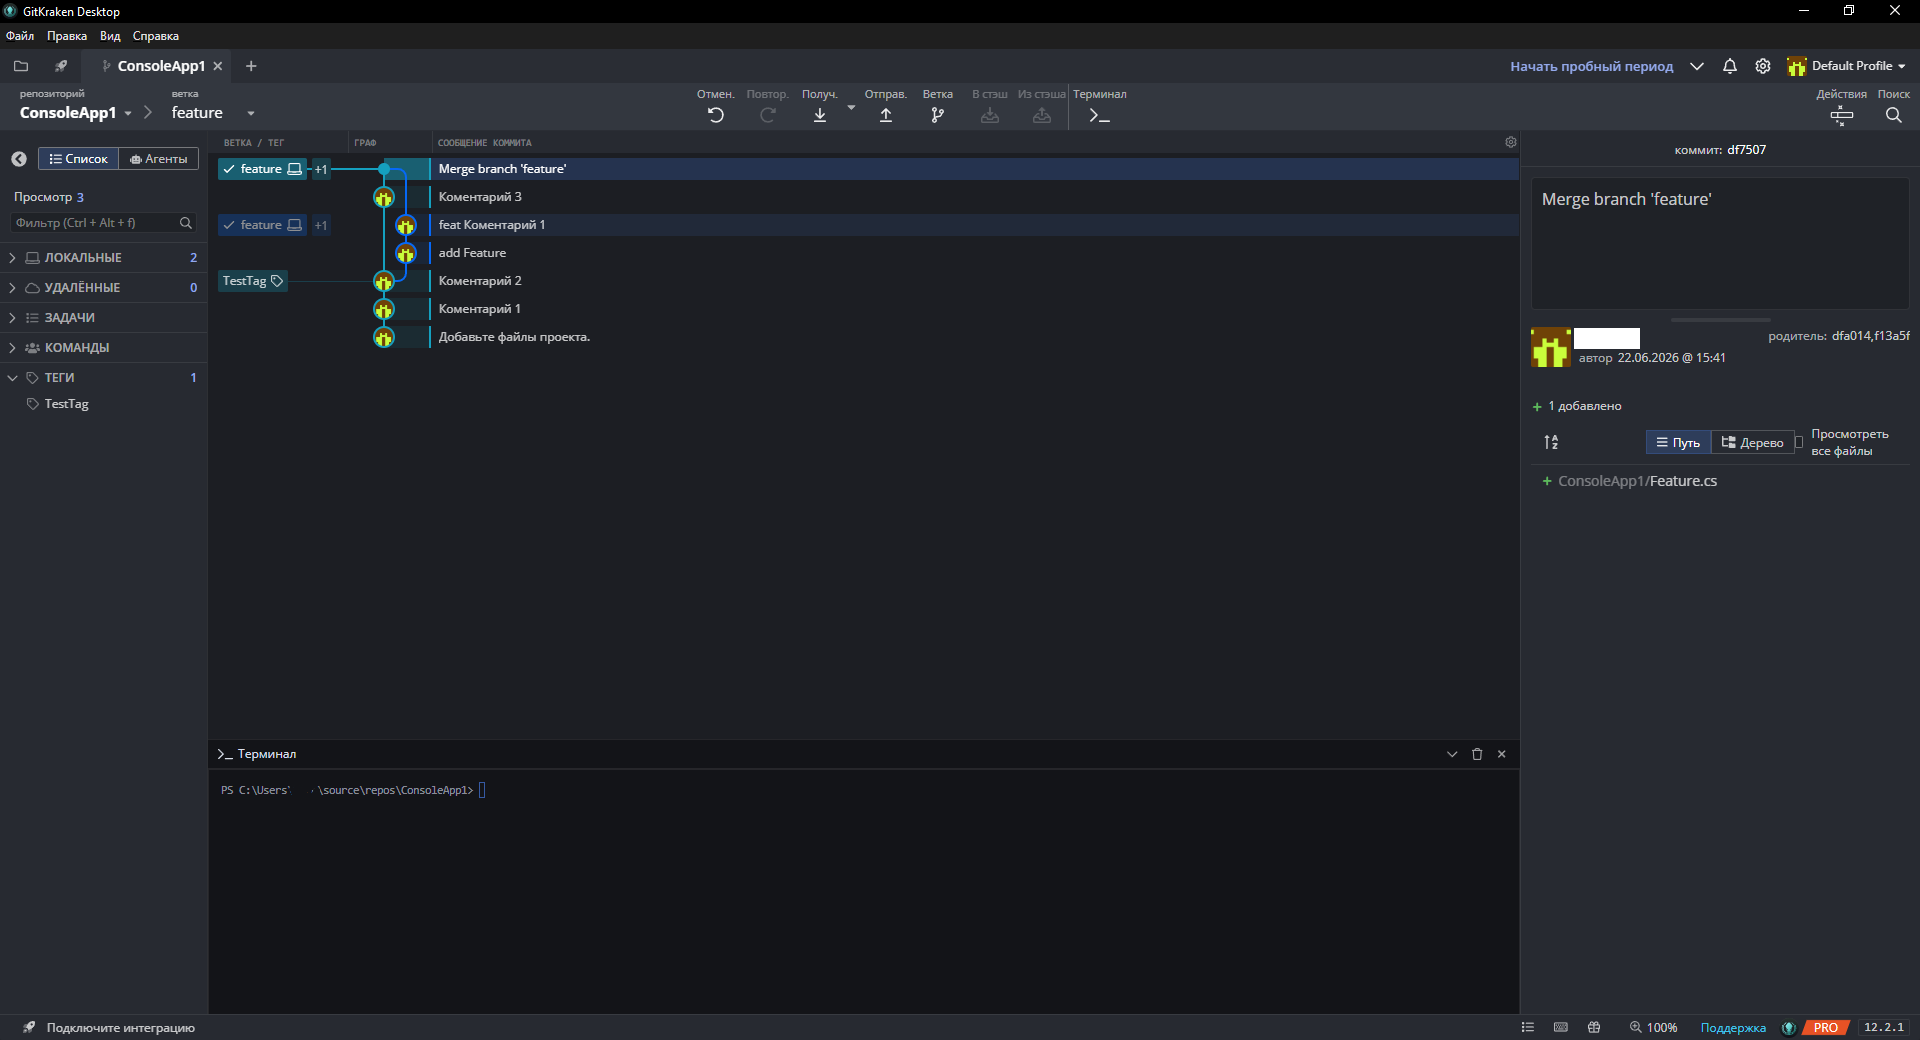The height and width of the screenshot is (1040, 1920).
Task: Open pull options dropdown arrow
Action: click(x=851, y=107)
